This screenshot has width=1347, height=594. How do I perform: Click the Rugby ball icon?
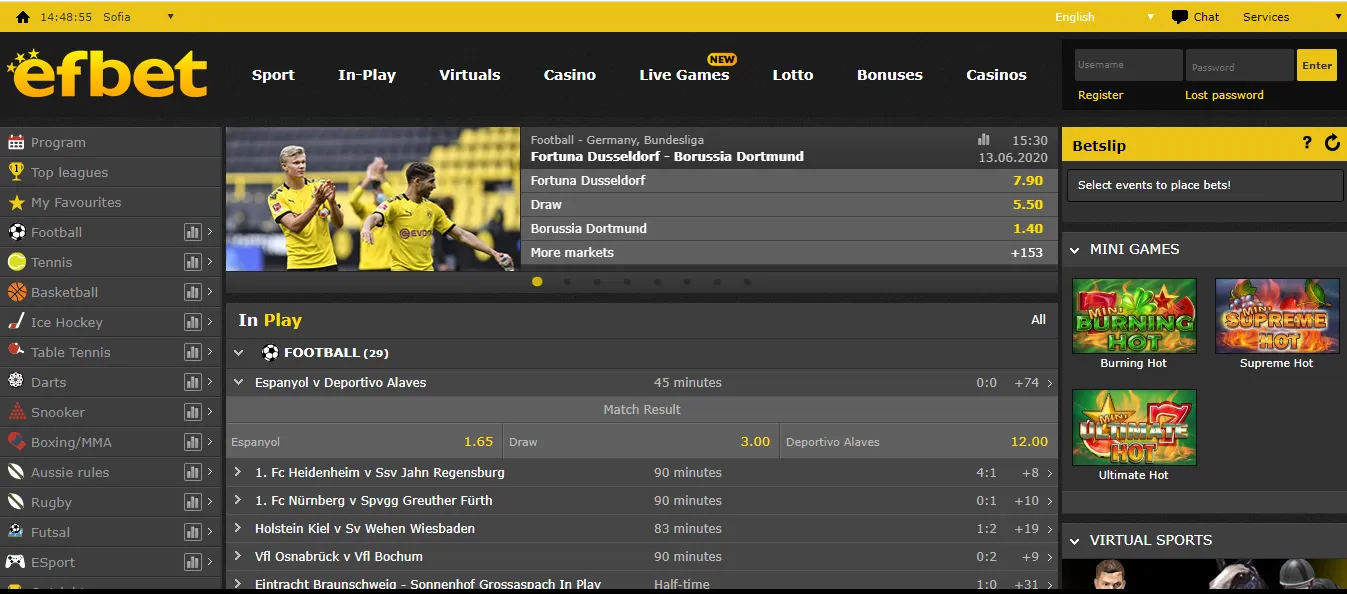coord(16,501)
